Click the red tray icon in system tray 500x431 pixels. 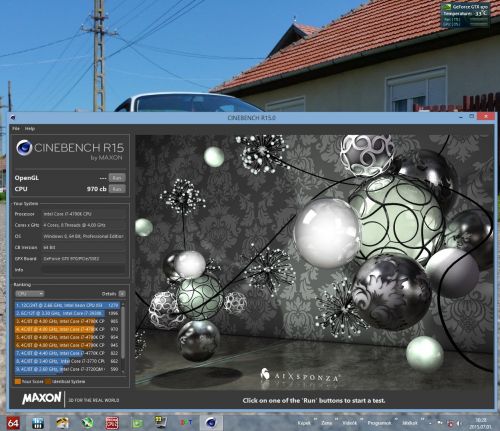450,423
